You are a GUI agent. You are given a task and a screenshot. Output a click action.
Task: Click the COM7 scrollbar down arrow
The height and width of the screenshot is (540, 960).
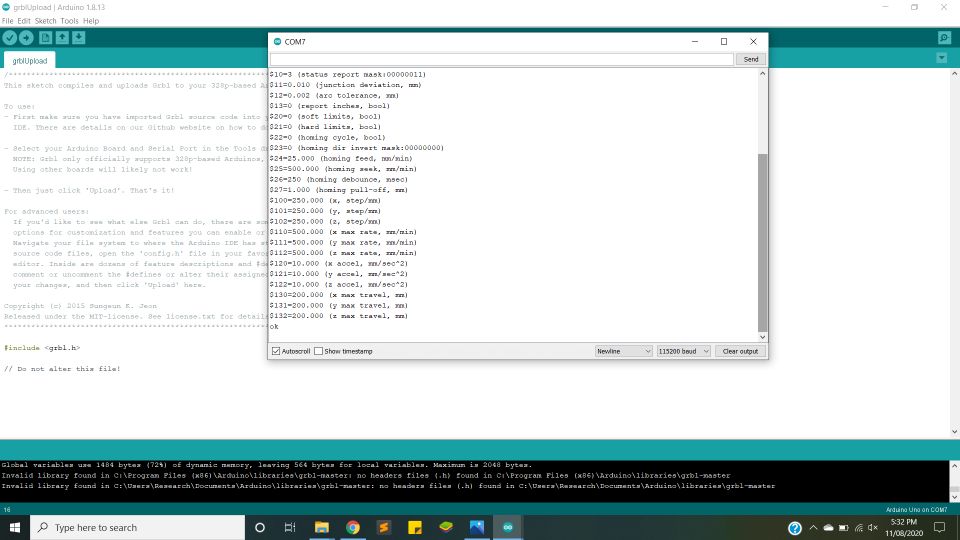762,337
